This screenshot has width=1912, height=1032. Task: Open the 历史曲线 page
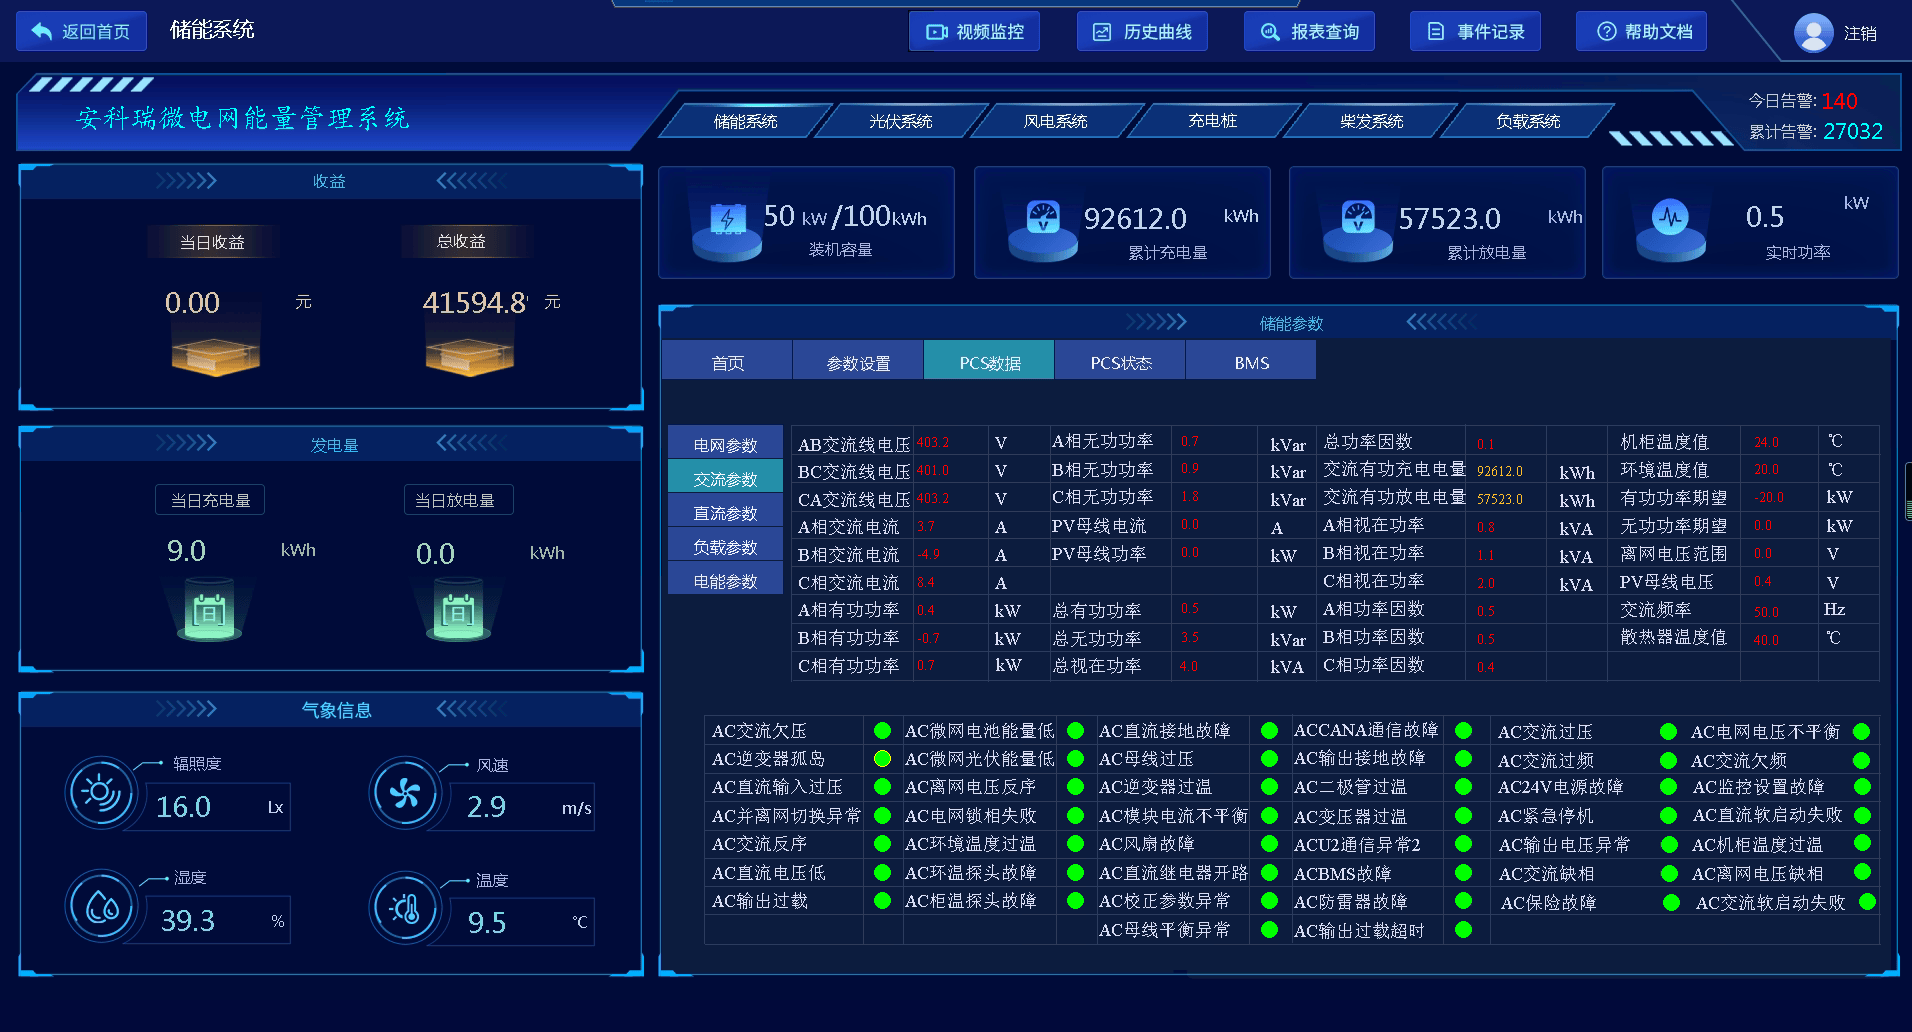(x=1142, y=32)
